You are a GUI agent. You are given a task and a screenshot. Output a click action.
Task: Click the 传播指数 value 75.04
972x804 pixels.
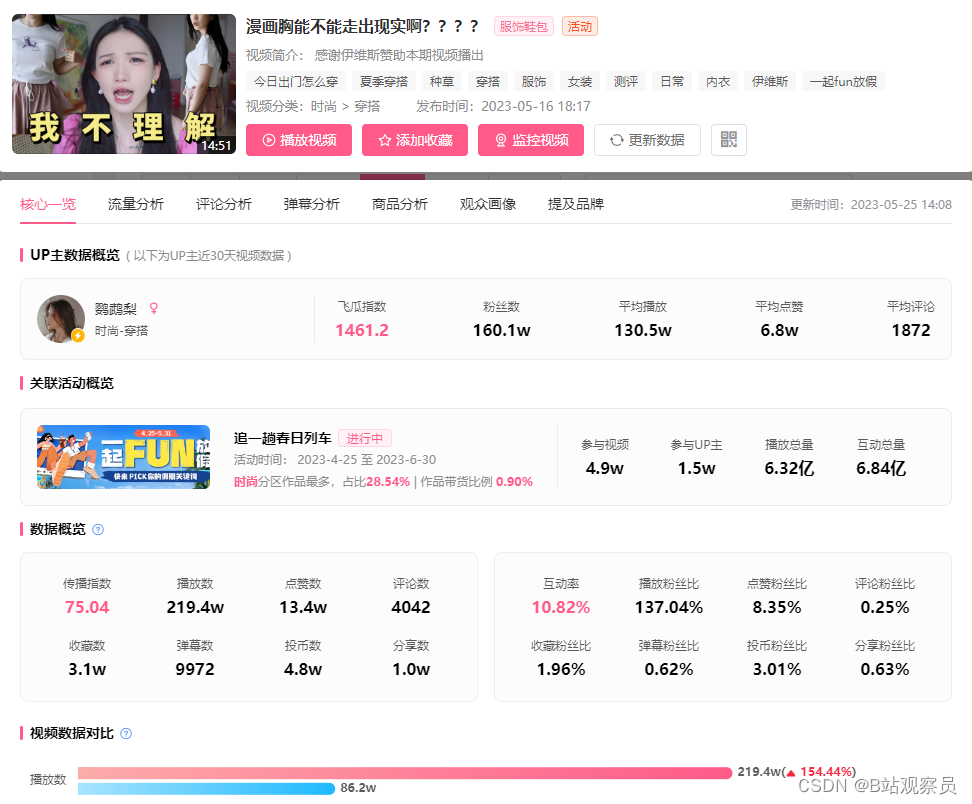(87, 607)
